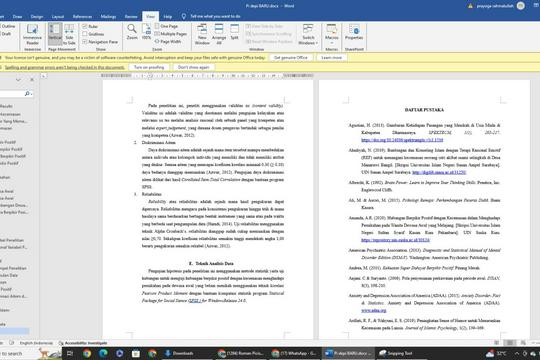Click Don't show again button

pos(194,67)
